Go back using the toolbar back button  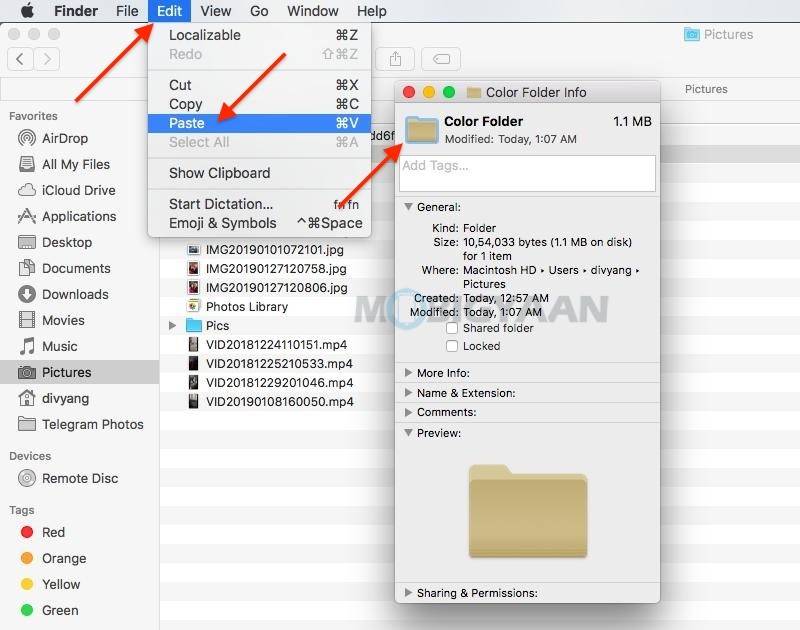22,59
